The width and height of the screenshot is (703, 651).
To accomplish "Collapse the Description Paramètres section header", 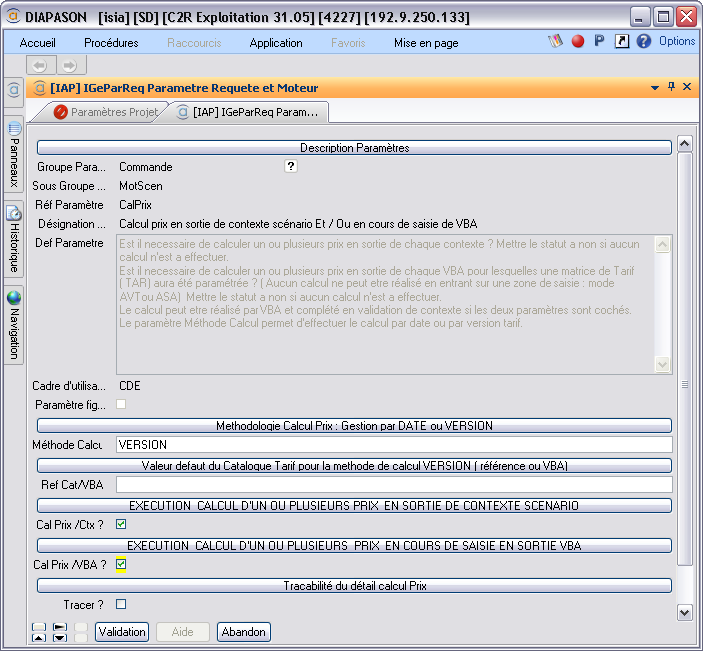I will tap(354, 148).
